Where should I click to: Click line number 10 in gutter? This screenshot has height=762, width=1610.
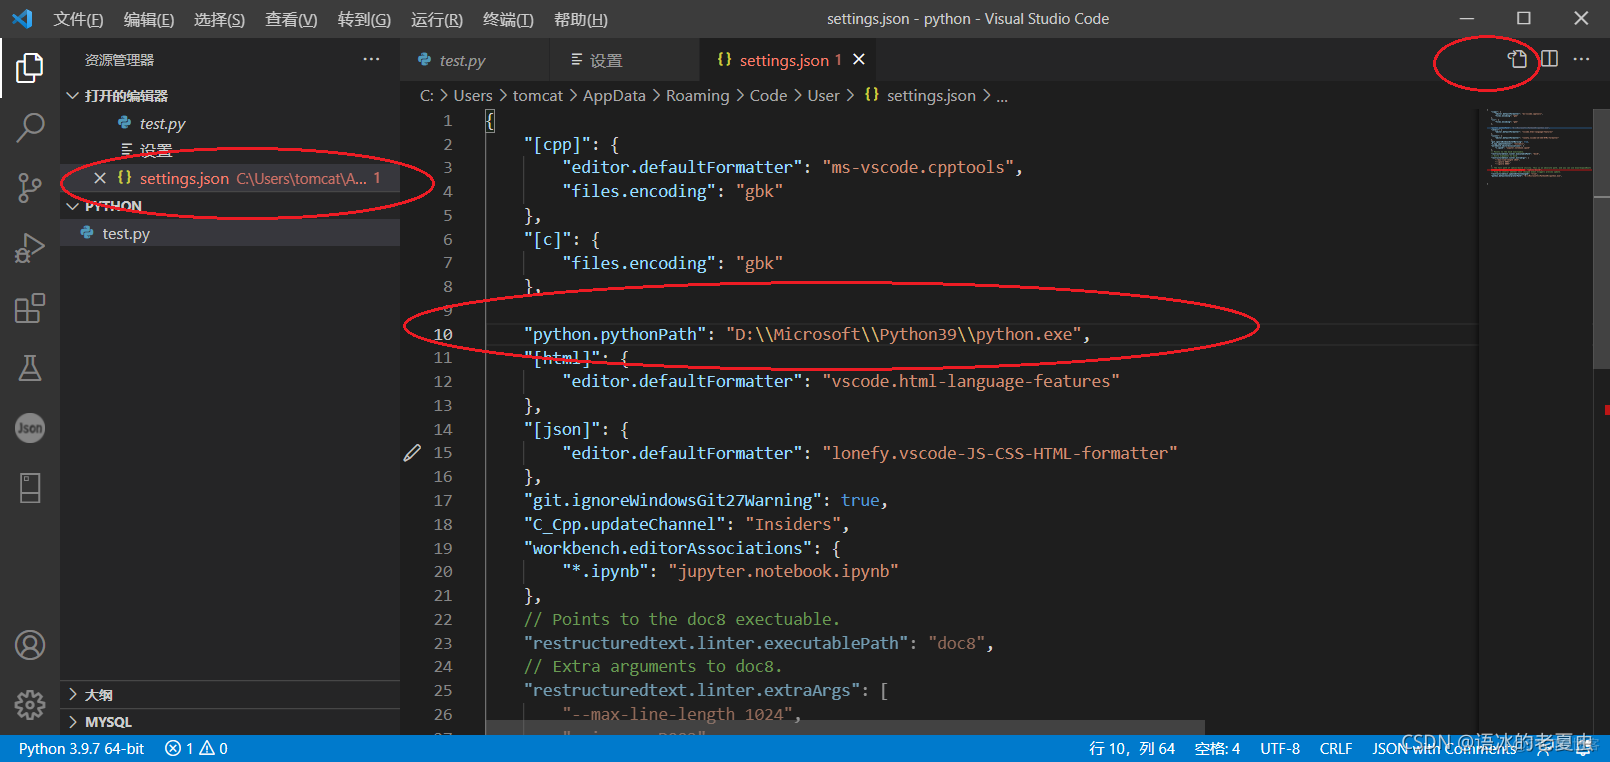pyautogui.click(x=443, y=334)
